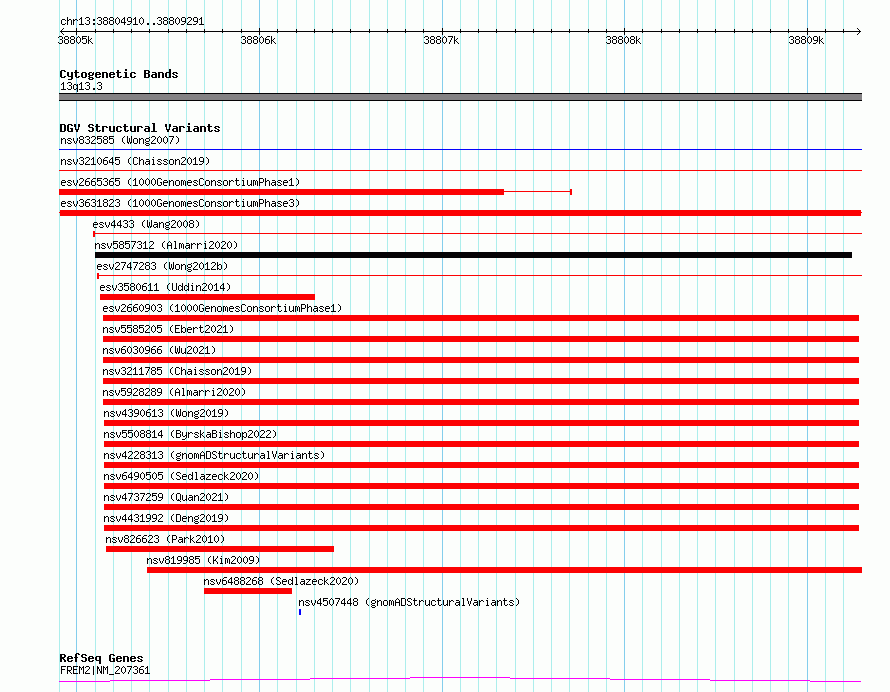This screenshot has width=890, height=692.
Task: Click the DGV Structural Variants track title
Action: point(140,128)
